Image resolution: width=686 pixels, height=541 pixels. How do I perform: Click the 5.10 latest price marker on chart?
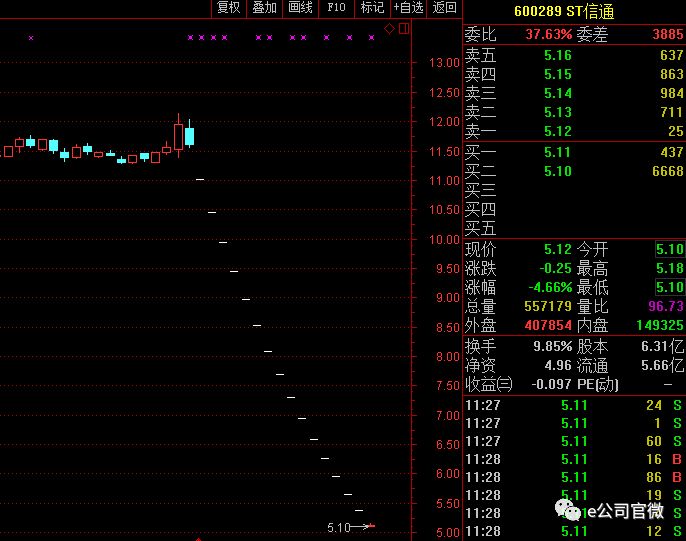(341, 526)
